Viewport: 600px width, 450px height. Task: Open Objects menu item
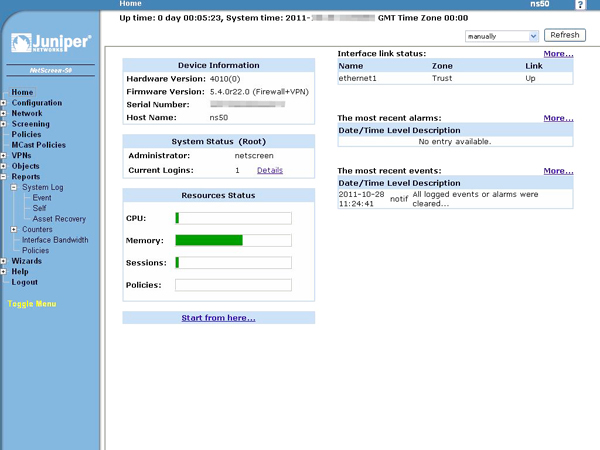coord(26,166)
